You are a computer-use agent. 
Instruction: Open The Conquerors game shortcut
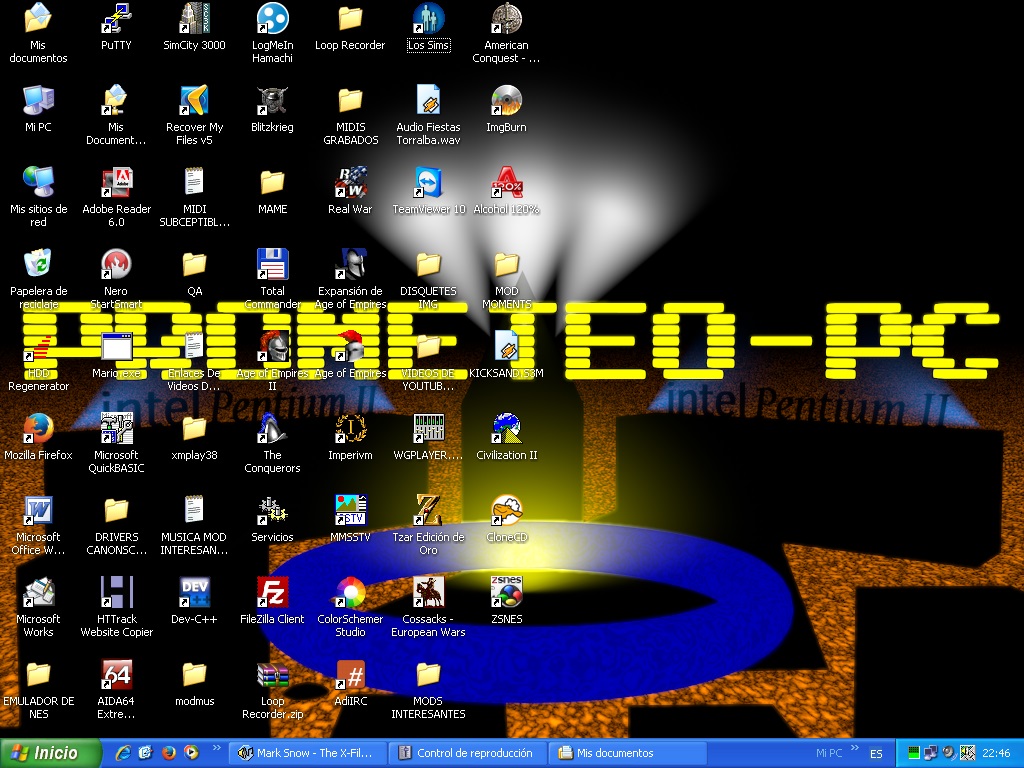tap(272, 443)
